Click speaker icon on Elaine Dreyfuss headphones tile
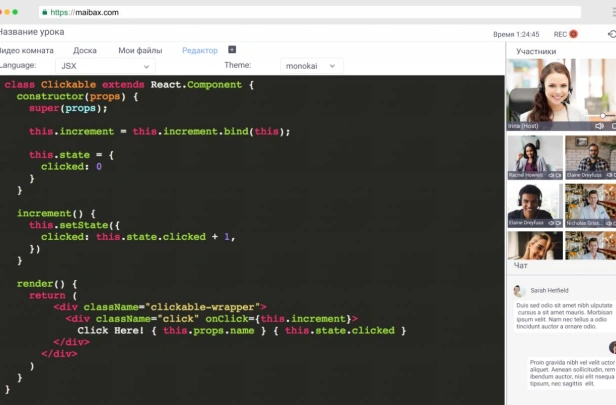The width and height of the screenshot is (616, 405). point(551,223)
